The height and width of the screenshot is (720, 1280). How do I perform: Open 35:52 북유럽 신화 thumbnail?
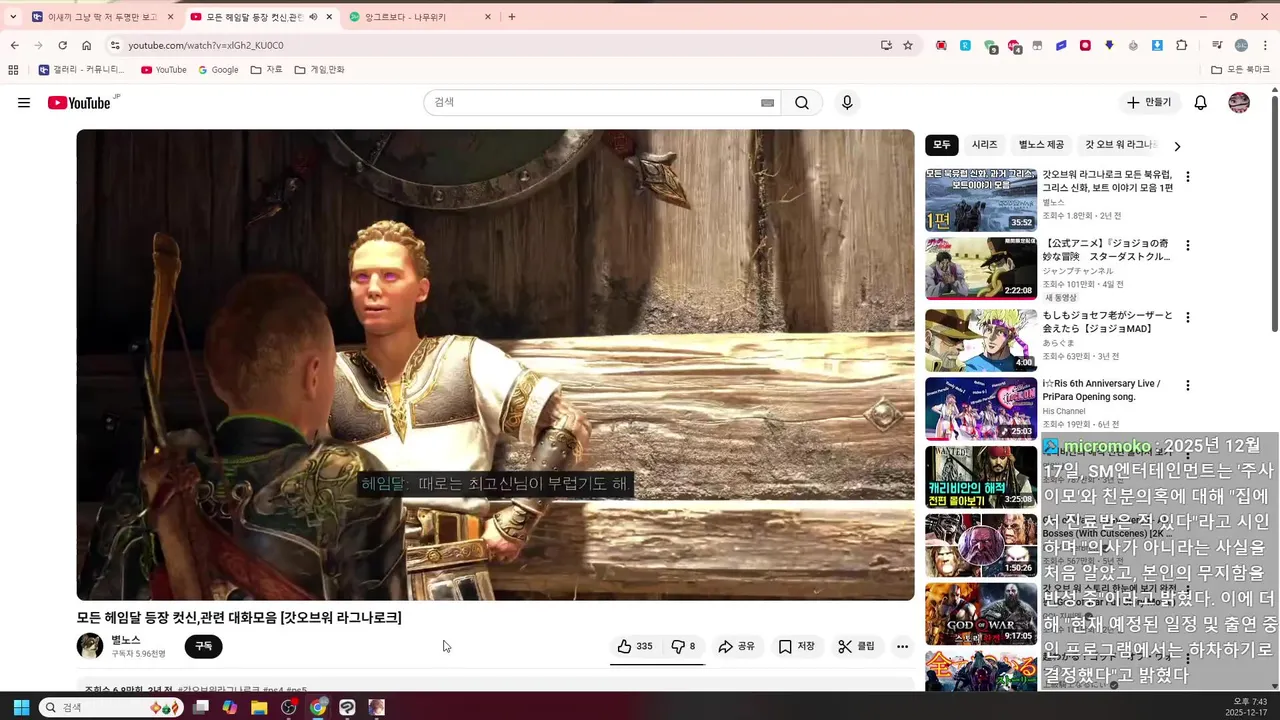(981, 200)
